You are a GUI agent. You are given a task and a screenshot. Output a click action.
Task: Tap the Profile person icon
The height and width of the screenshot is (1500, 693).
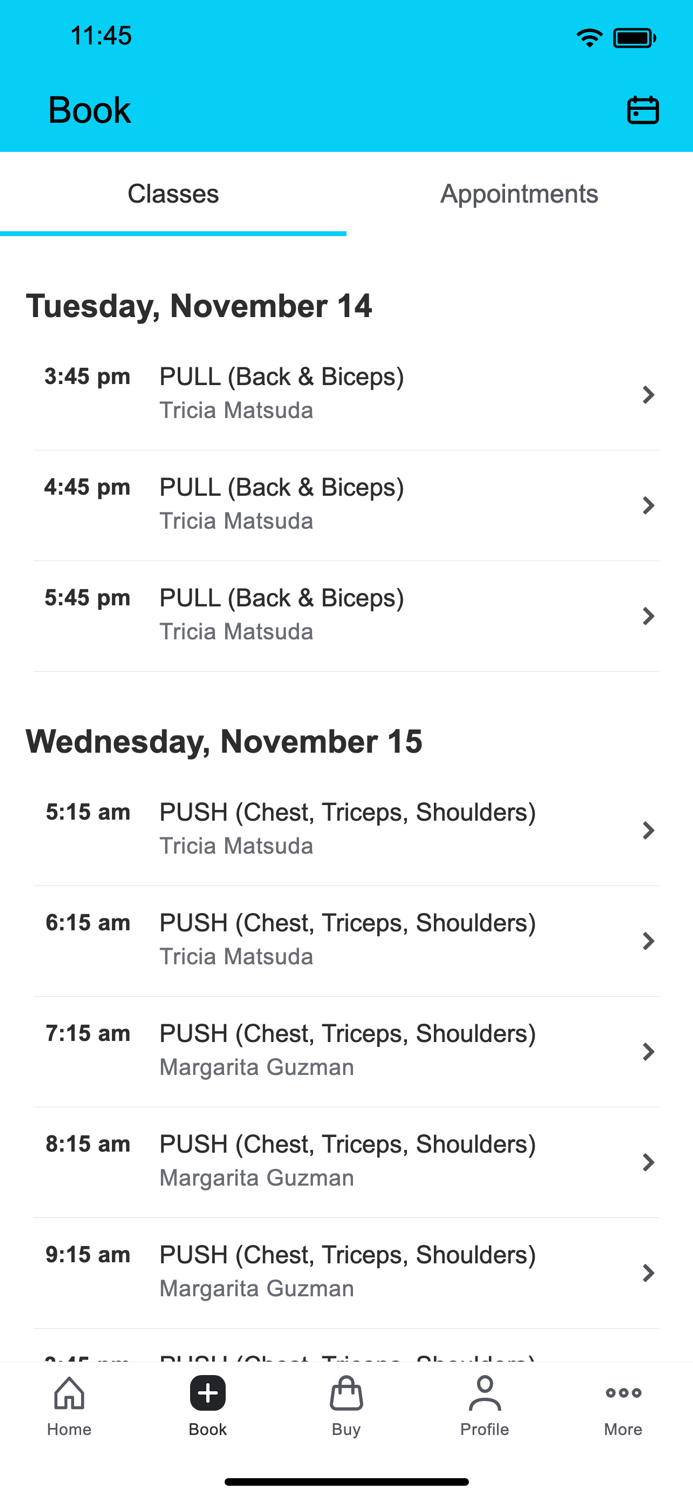(x=485, y=1393)
